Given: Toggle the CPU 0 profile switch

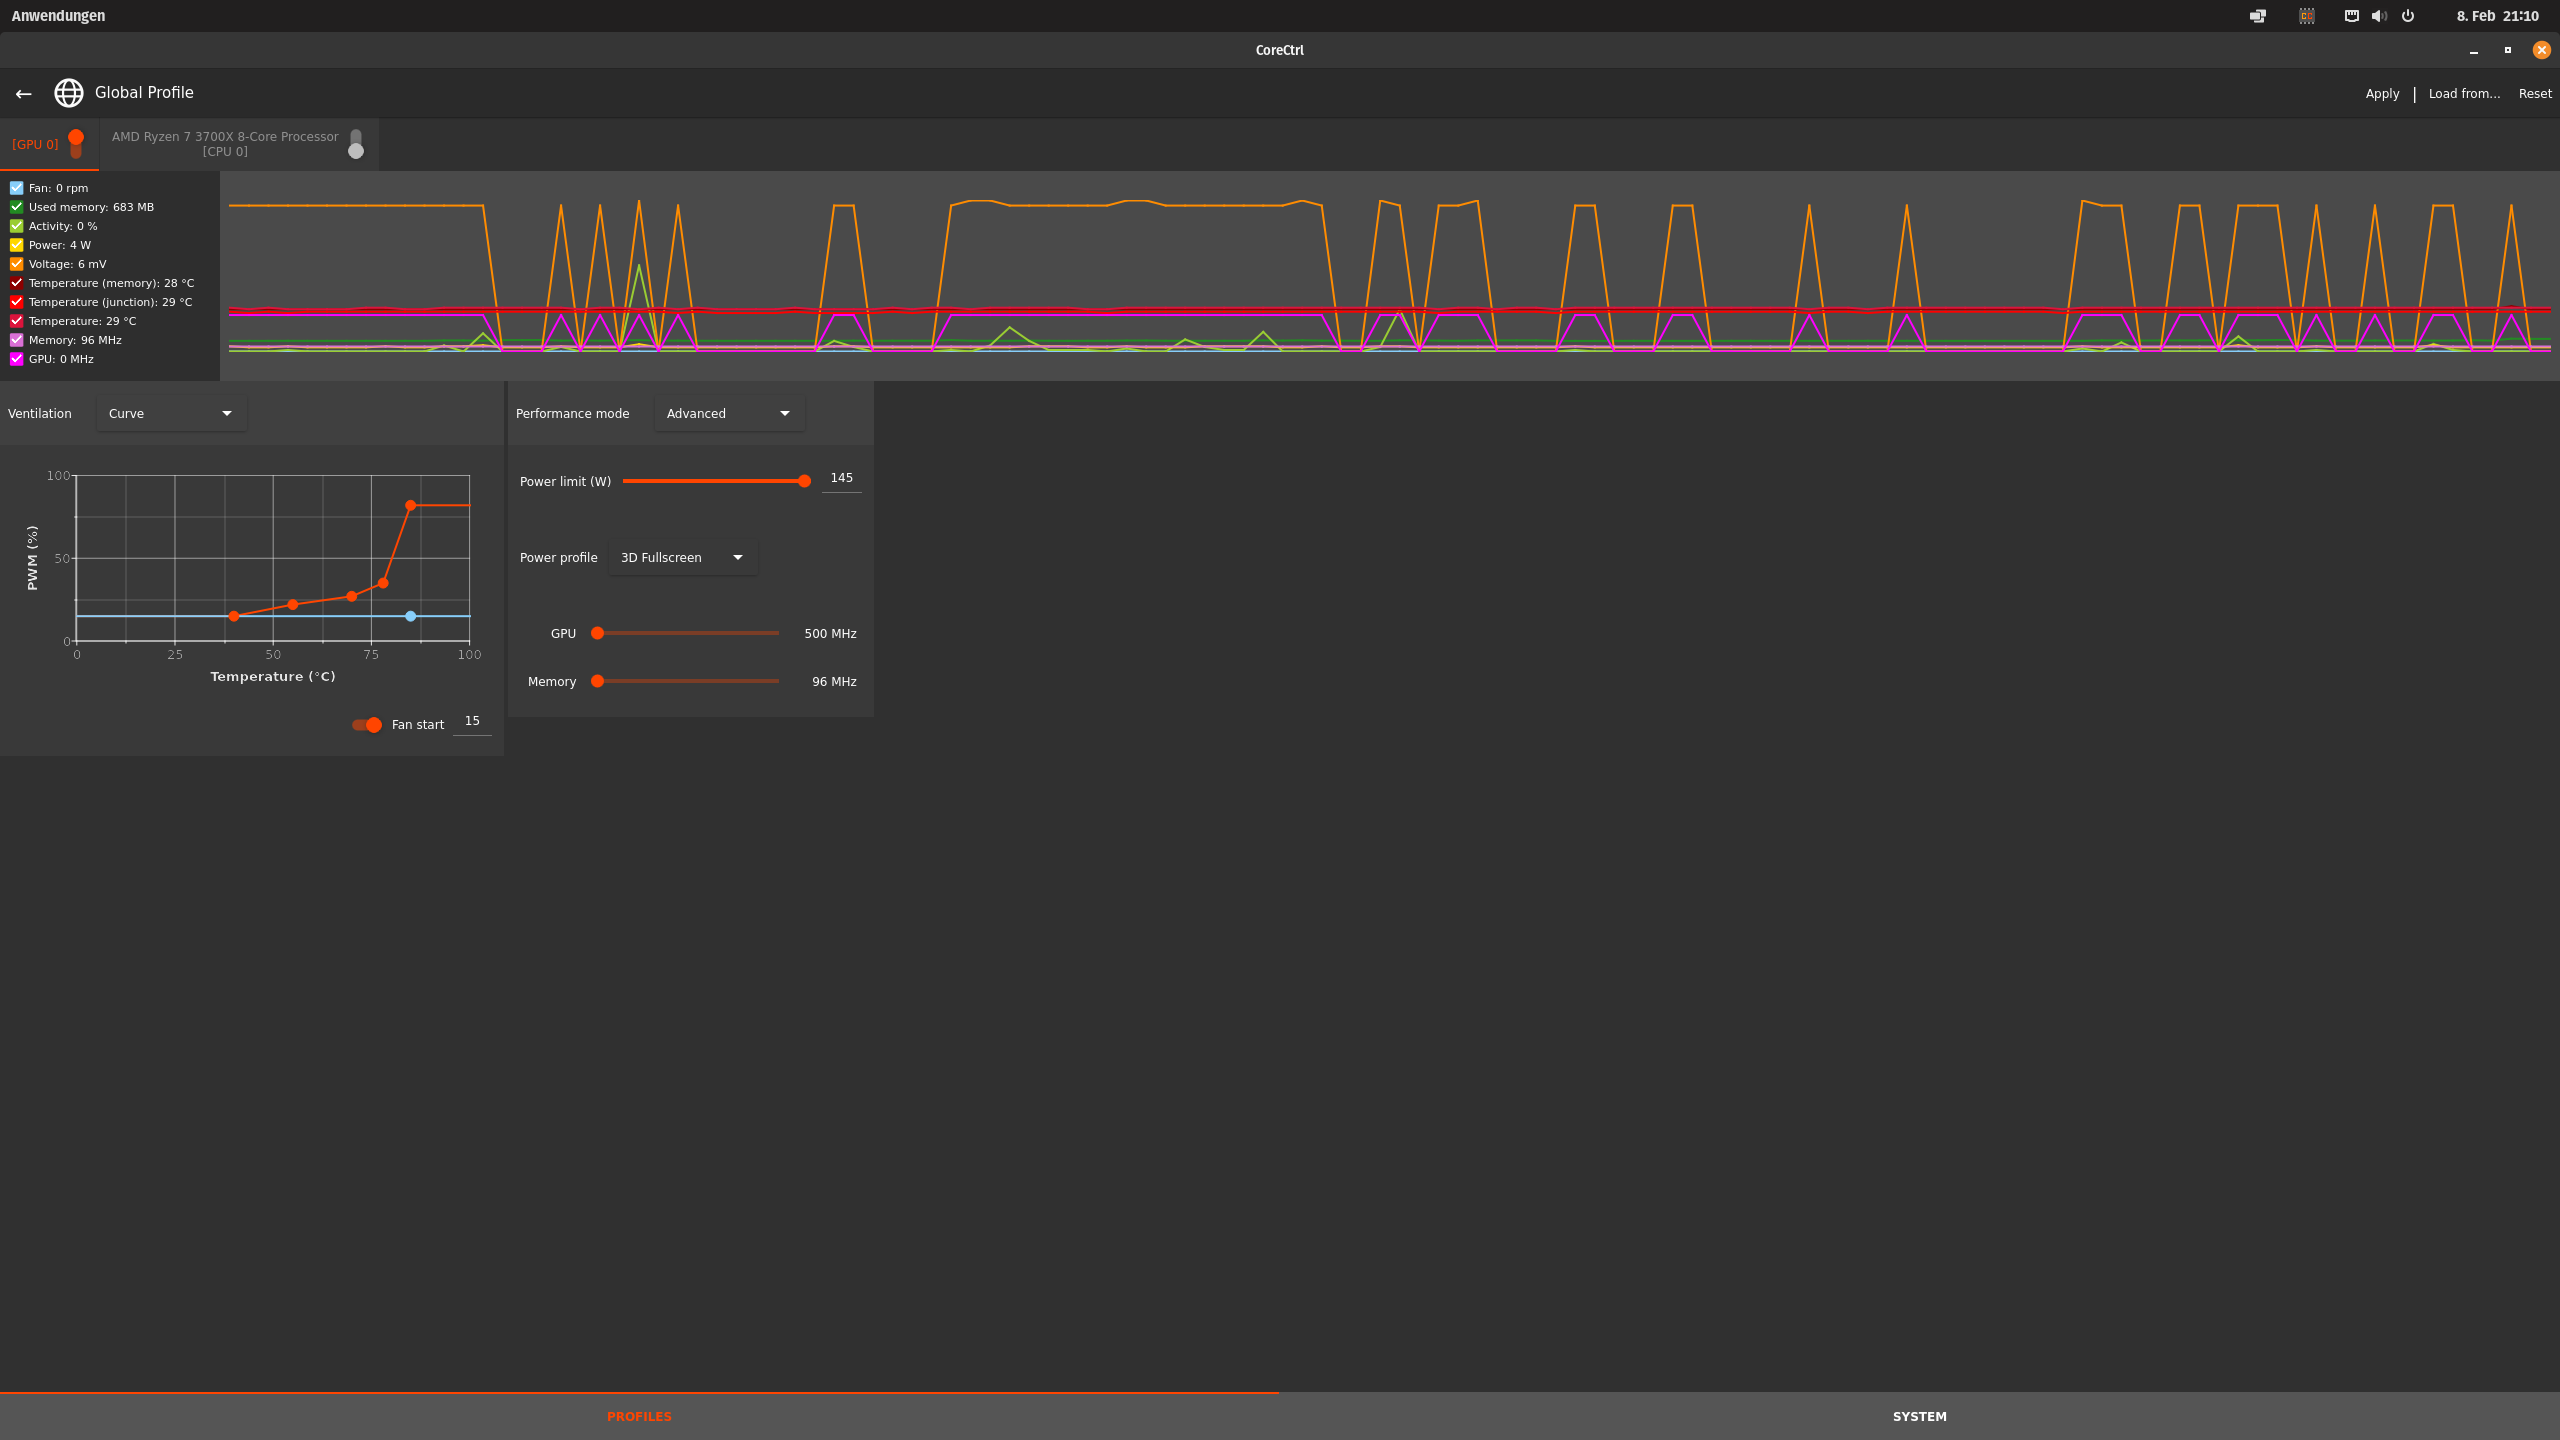Looking at the screenshot, I should pos(356,144).
